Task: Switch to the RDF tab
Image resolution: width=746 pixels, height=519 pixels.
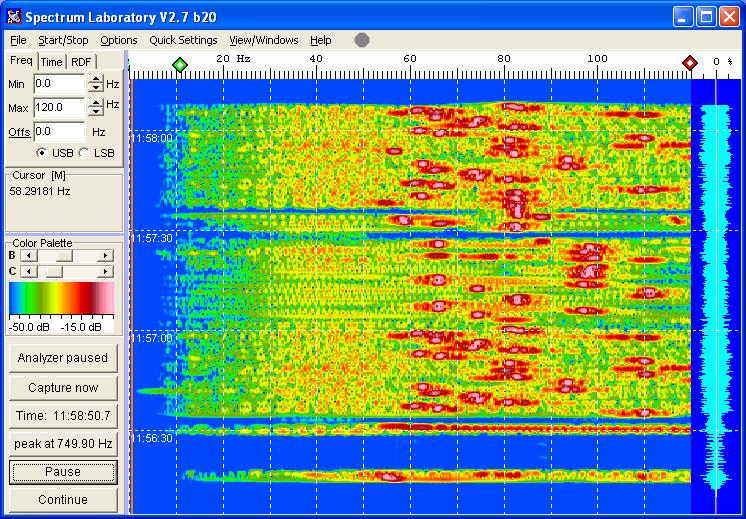Action: coord(81,62)
